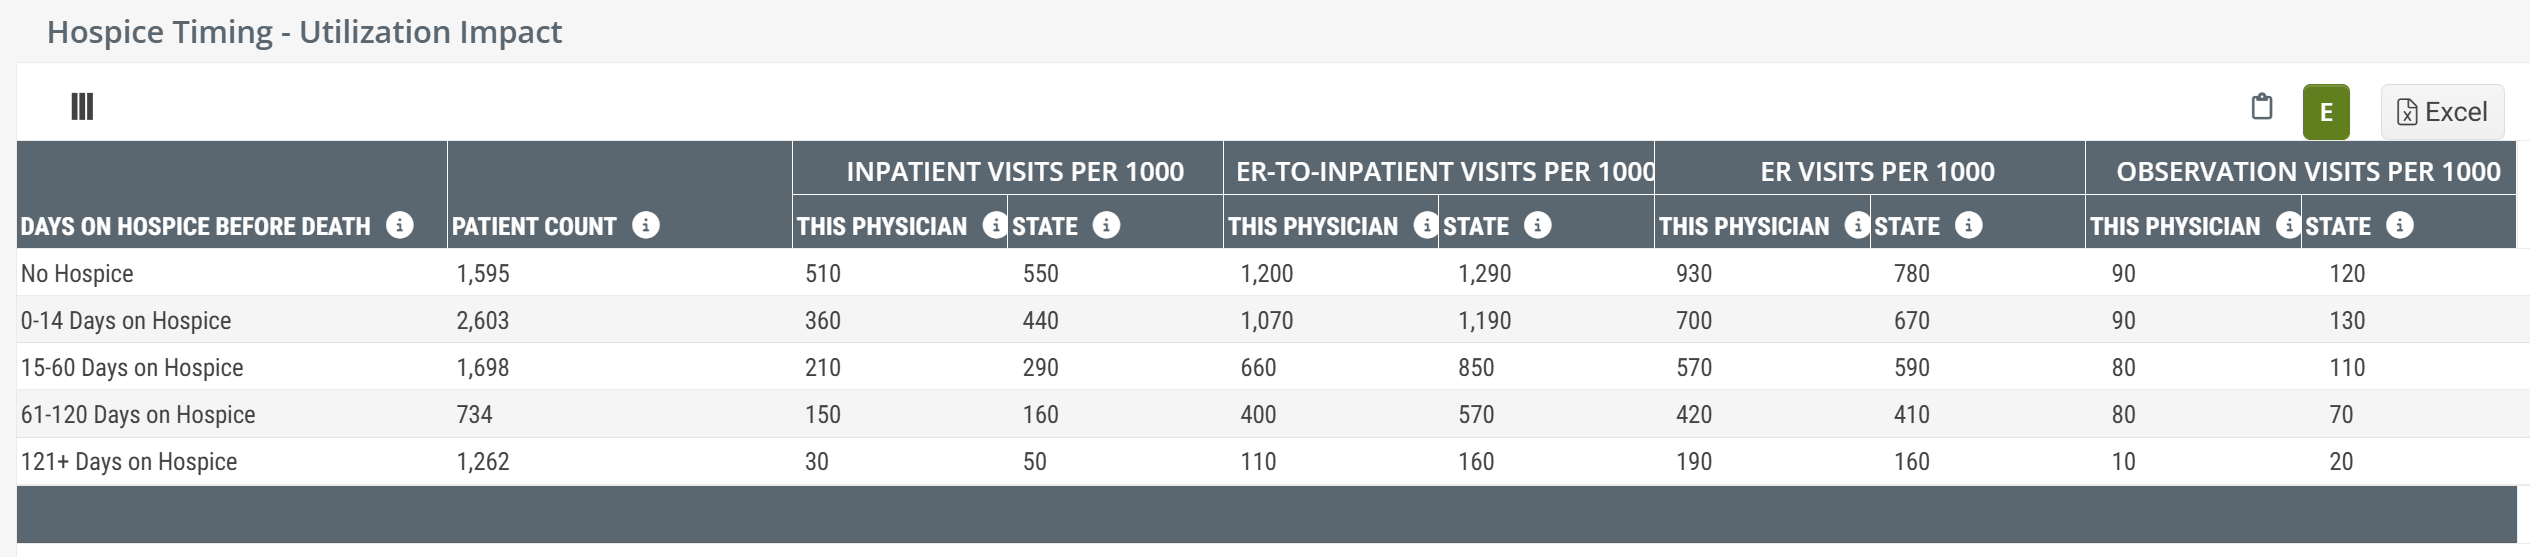Image resolution: width=2530 pixels, height=557 pixels.
Task: Click info icon for Observation State column
Action: [x=2398, y=225]
